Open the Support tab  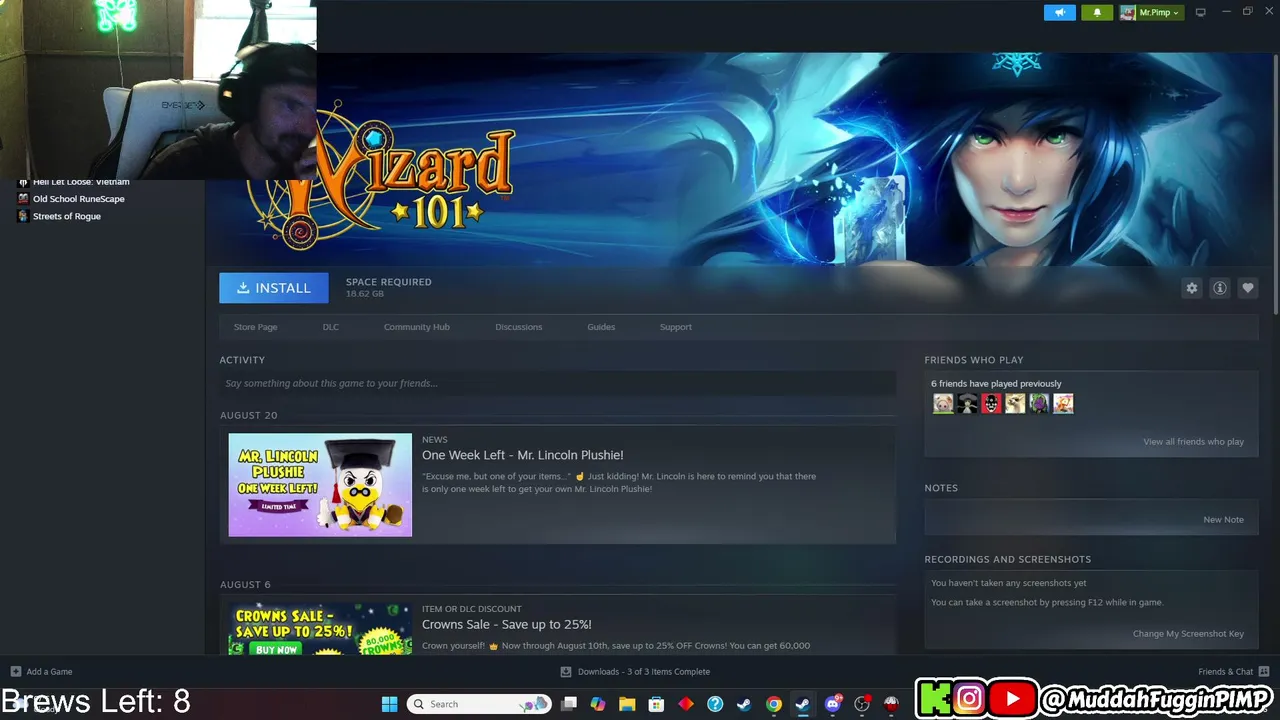(x=676, y=327)
